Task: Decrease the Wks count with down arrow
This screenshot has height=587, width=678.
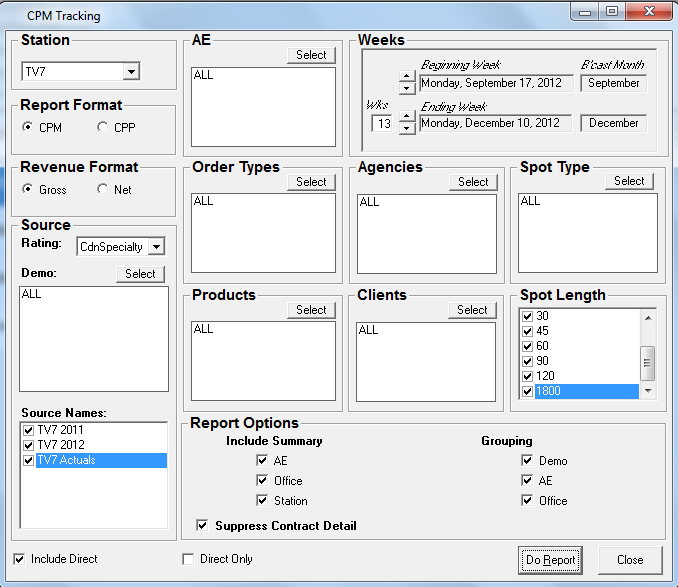Action: (x=406, y=129)
